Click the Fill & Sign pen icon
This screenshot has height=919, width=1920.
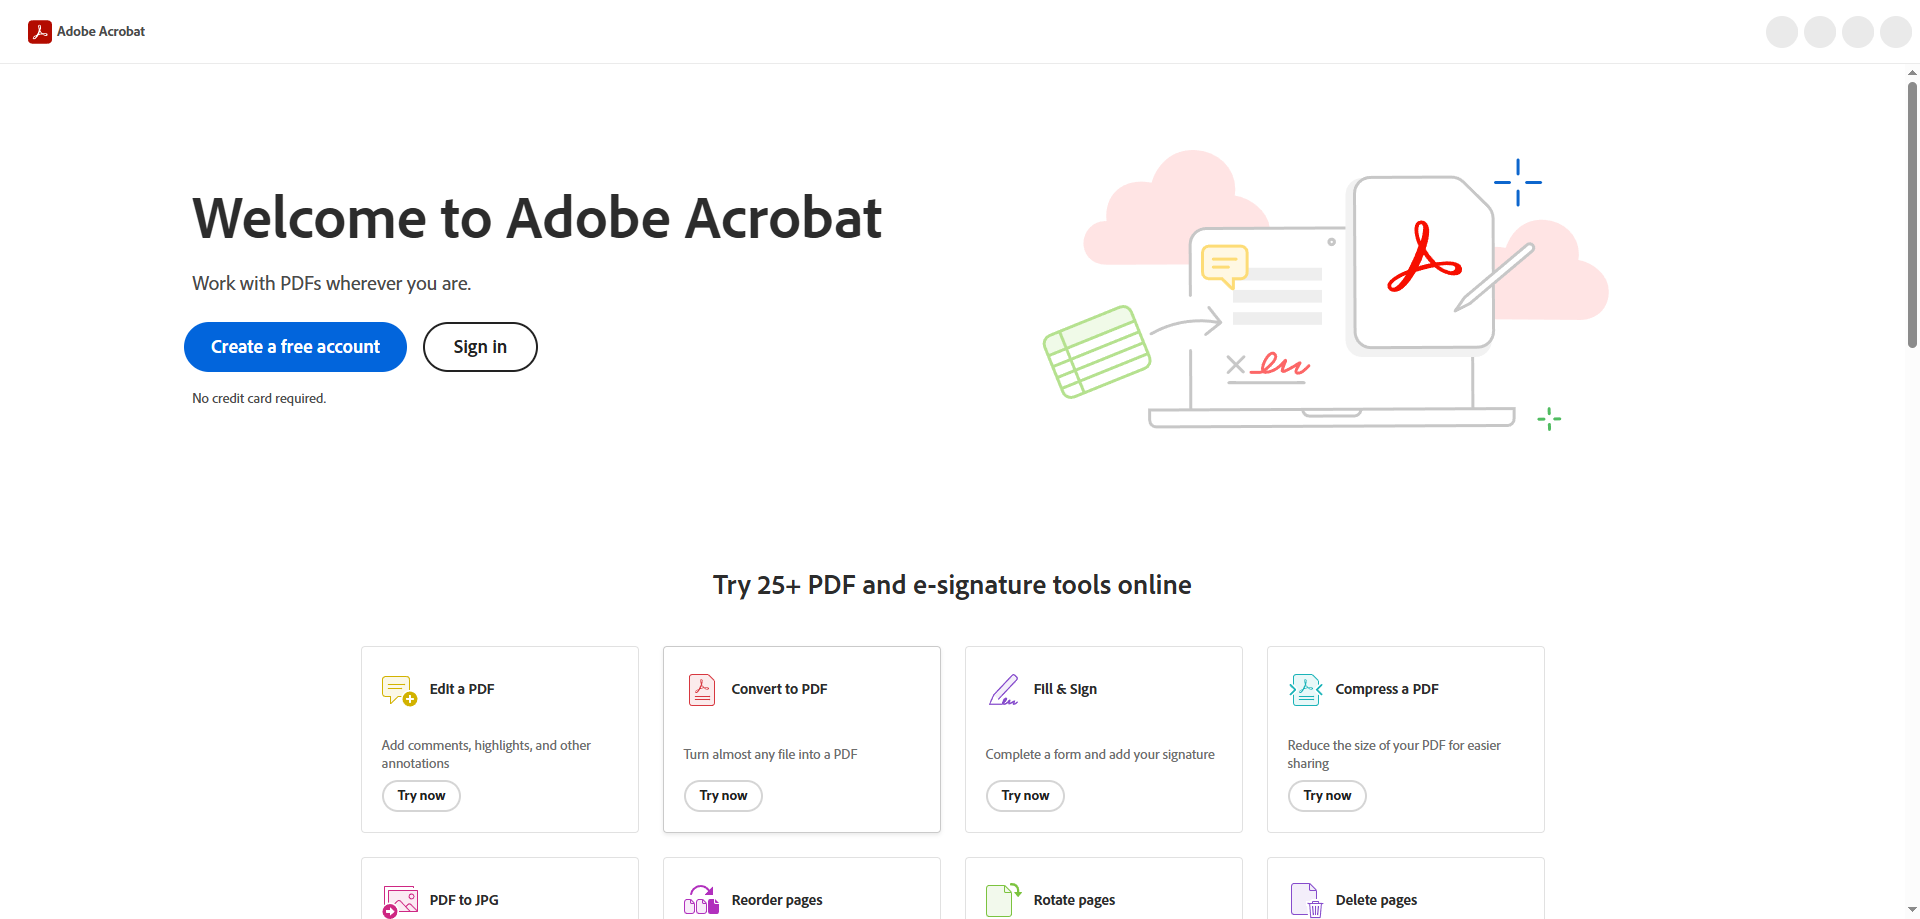(1004, 690)
